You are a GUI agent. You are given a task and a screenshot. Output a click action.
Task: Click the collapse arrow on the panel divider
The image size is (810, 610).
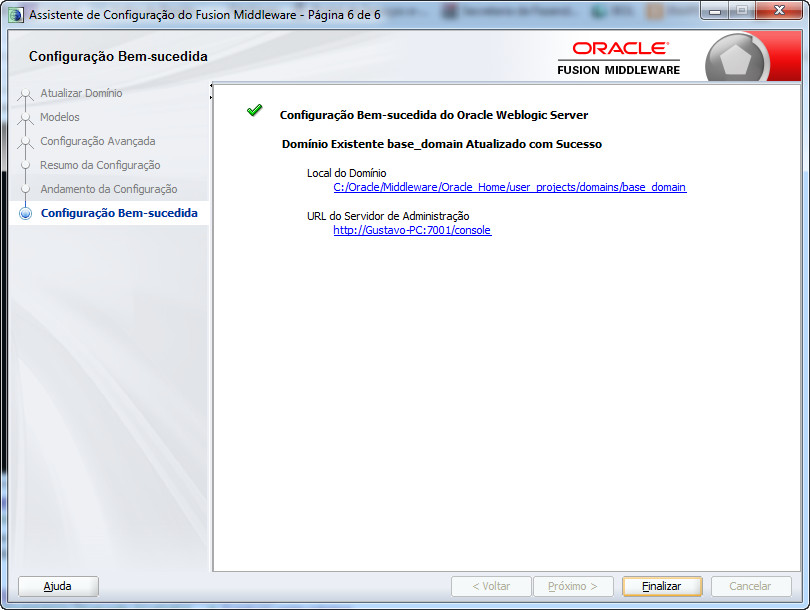[211, 86]
